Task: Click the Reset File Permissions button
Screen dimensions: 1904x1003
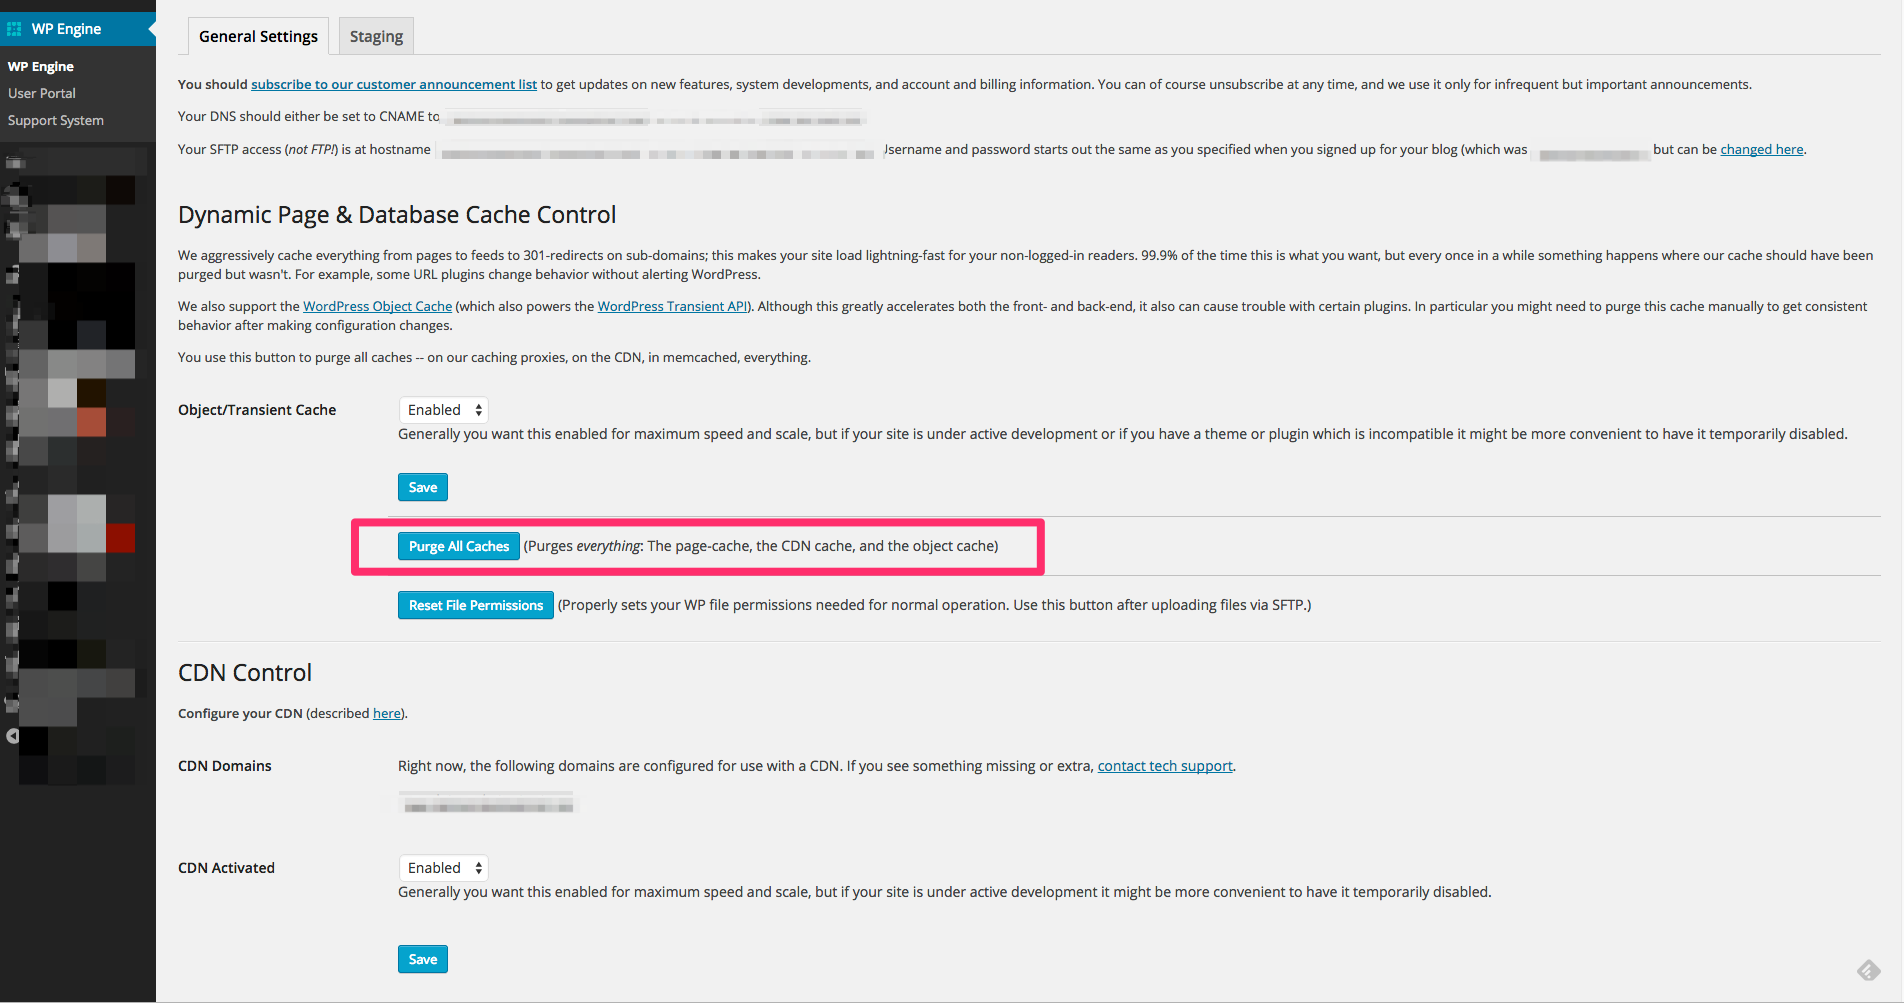Action: (475, 606)
